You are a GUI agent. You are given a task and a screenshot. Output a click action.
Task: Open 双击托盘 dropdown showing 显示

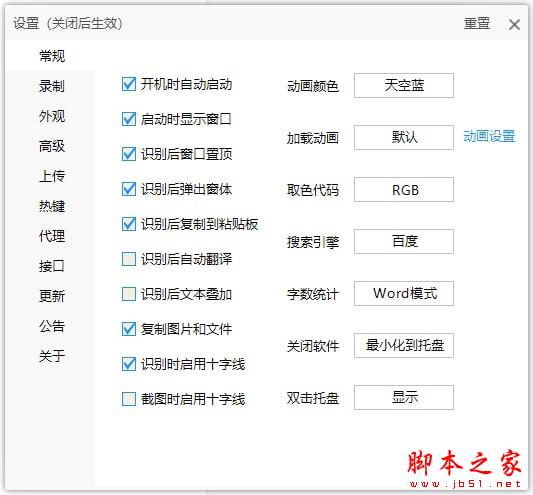coord(404,397)
